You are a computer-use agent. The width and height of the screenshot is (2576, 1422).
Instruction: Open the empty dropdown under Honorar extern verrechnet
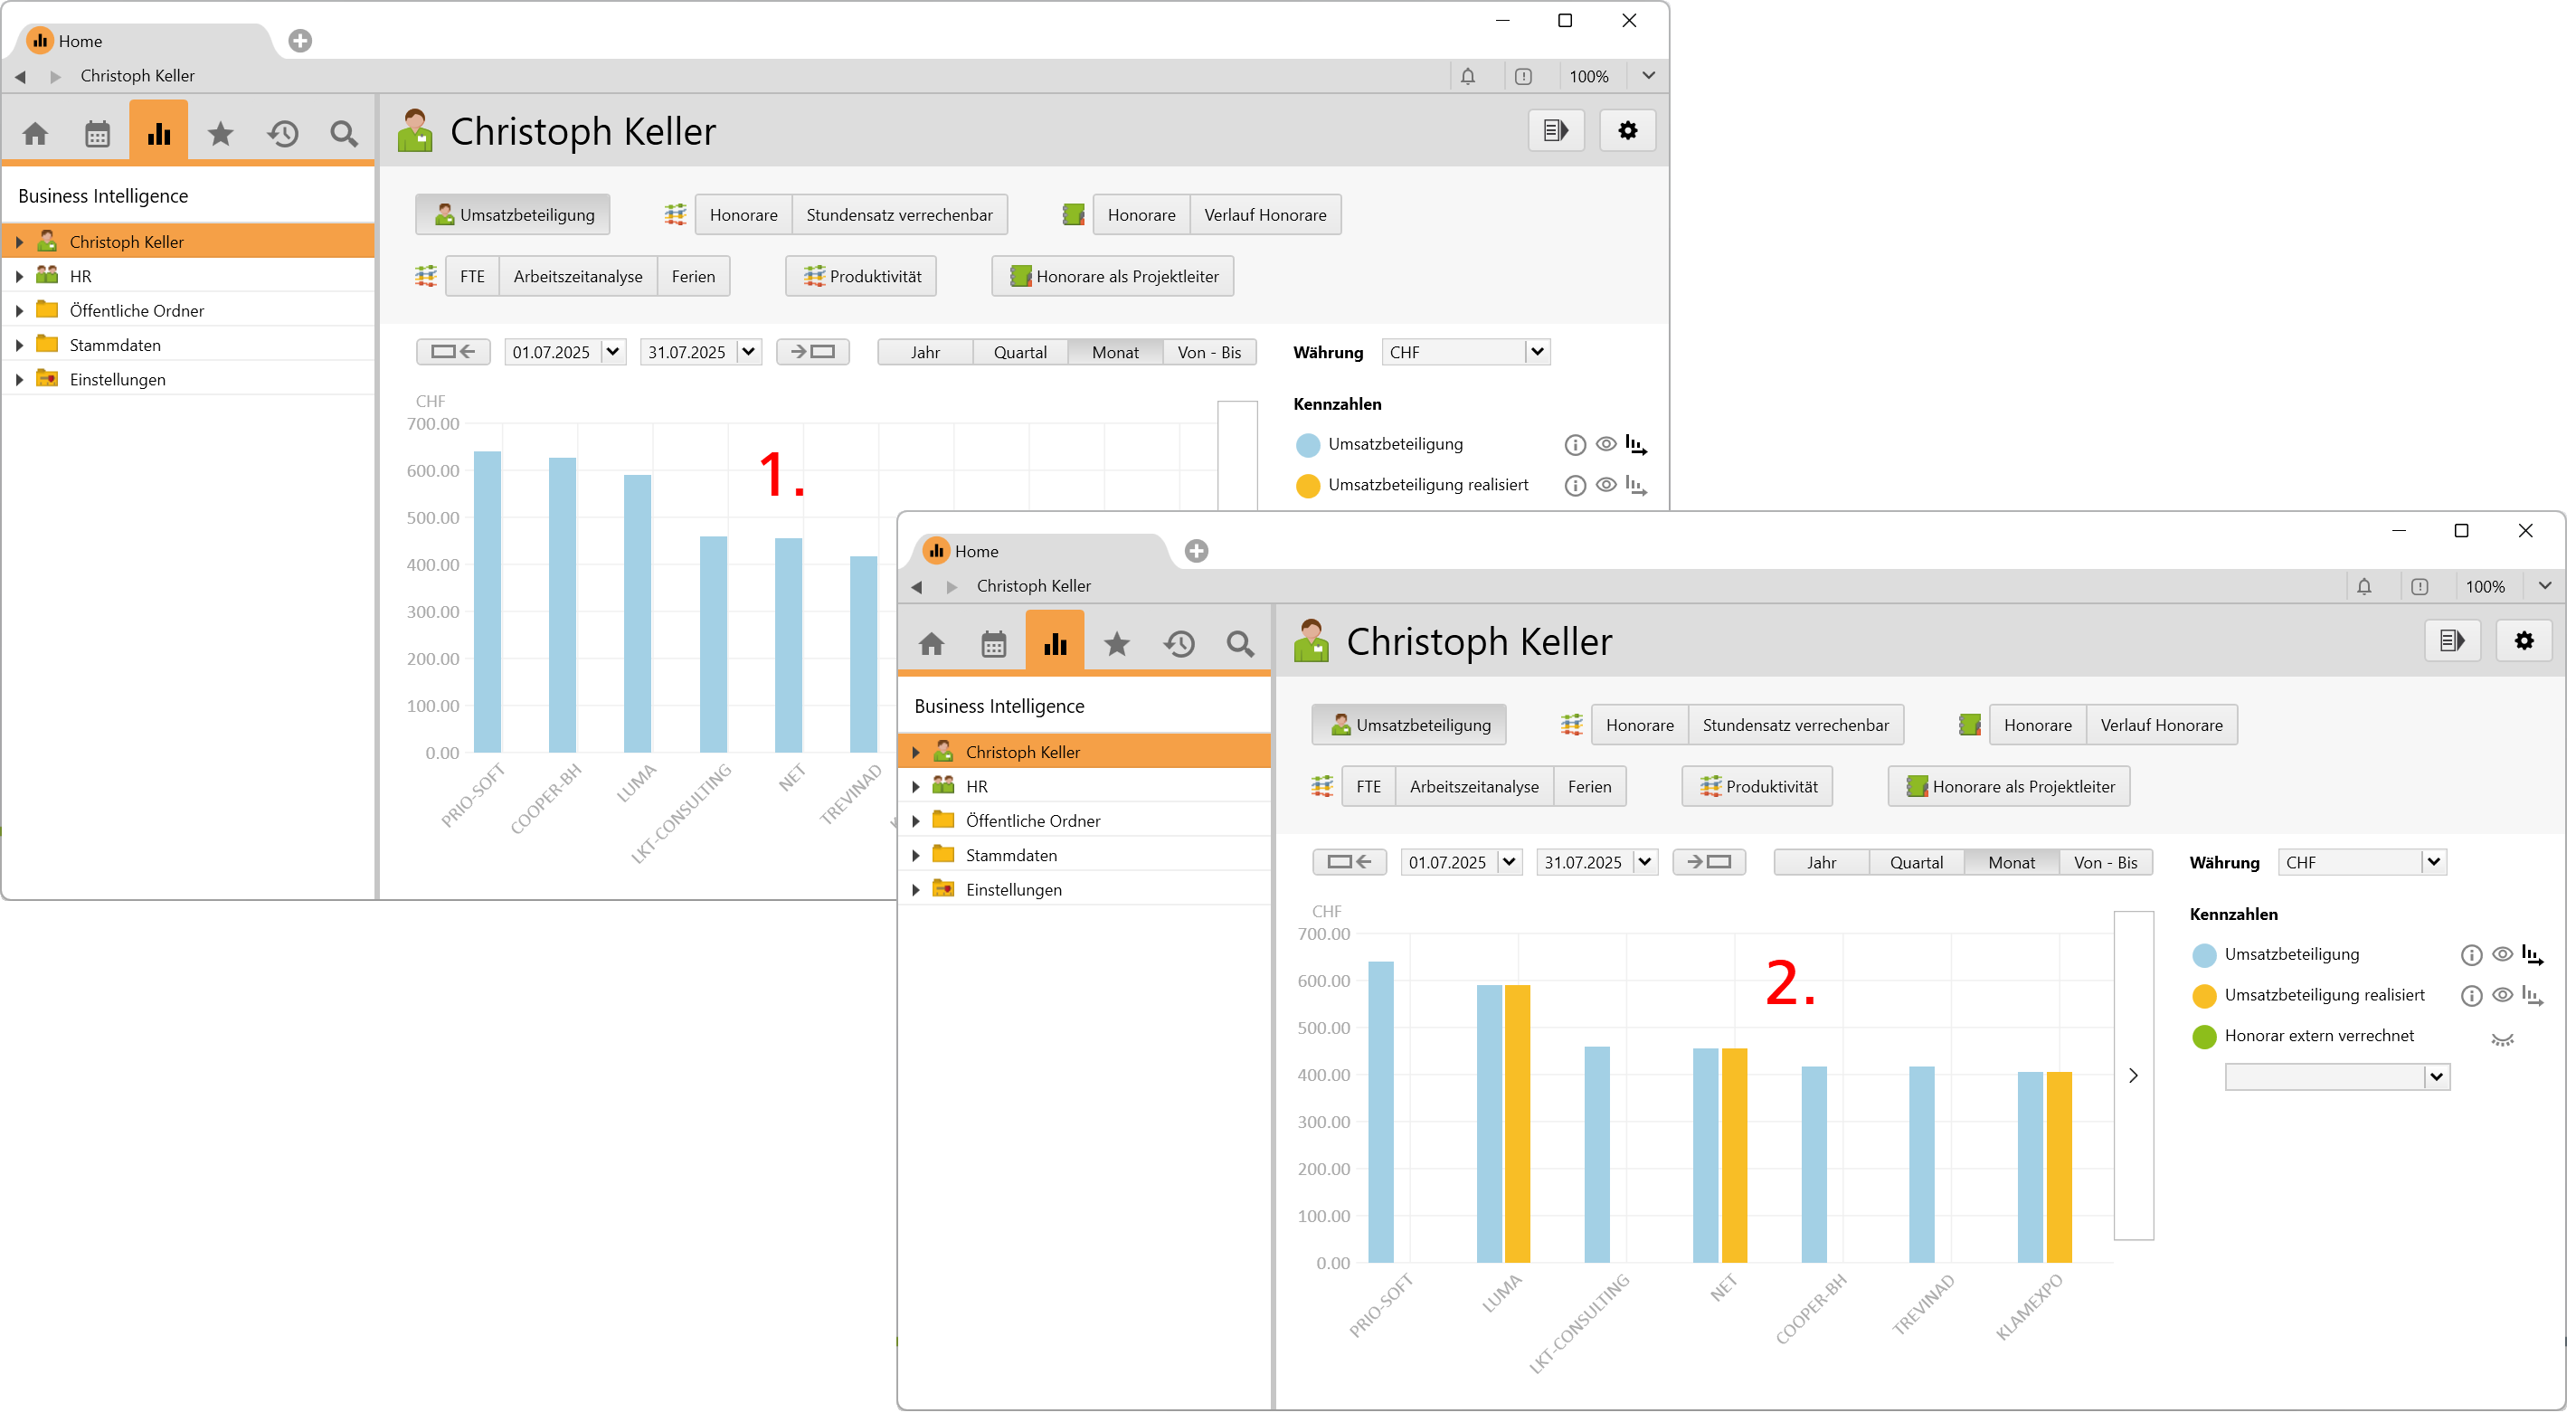[x=2337, y=1077]
